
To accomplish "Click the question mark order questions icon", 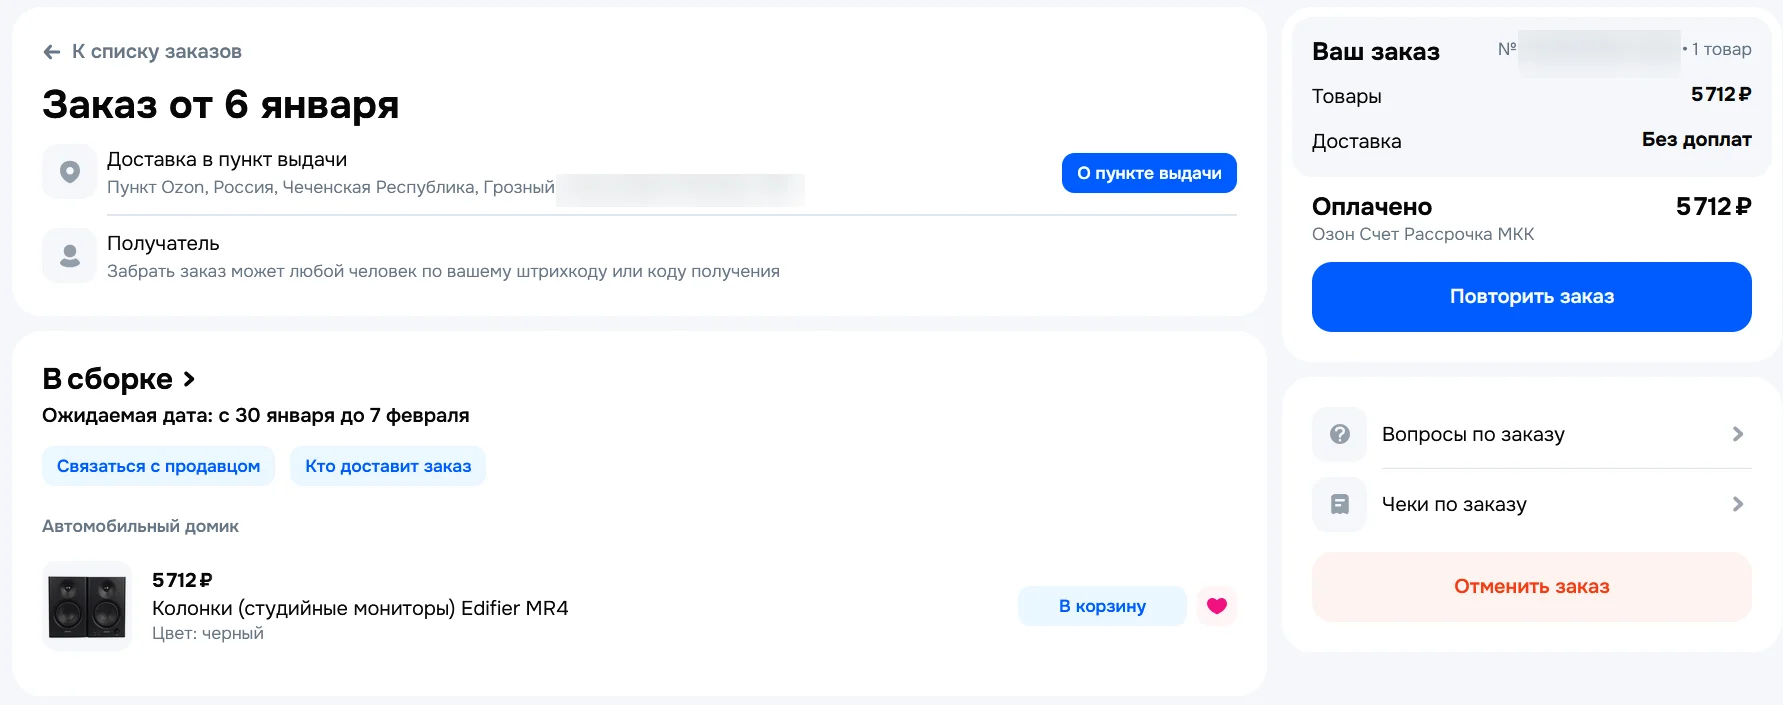I will click(1340, 434).
